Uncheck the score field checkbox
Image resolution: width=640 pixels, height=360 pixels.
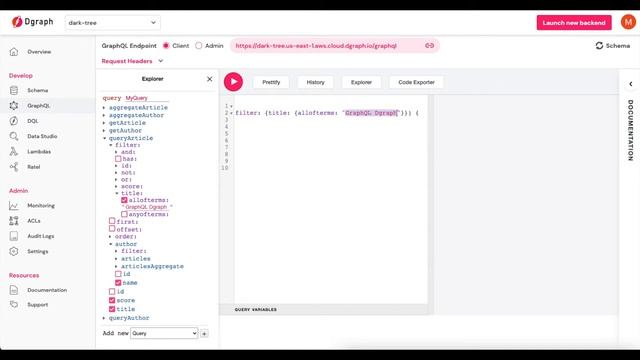point(112,300)
